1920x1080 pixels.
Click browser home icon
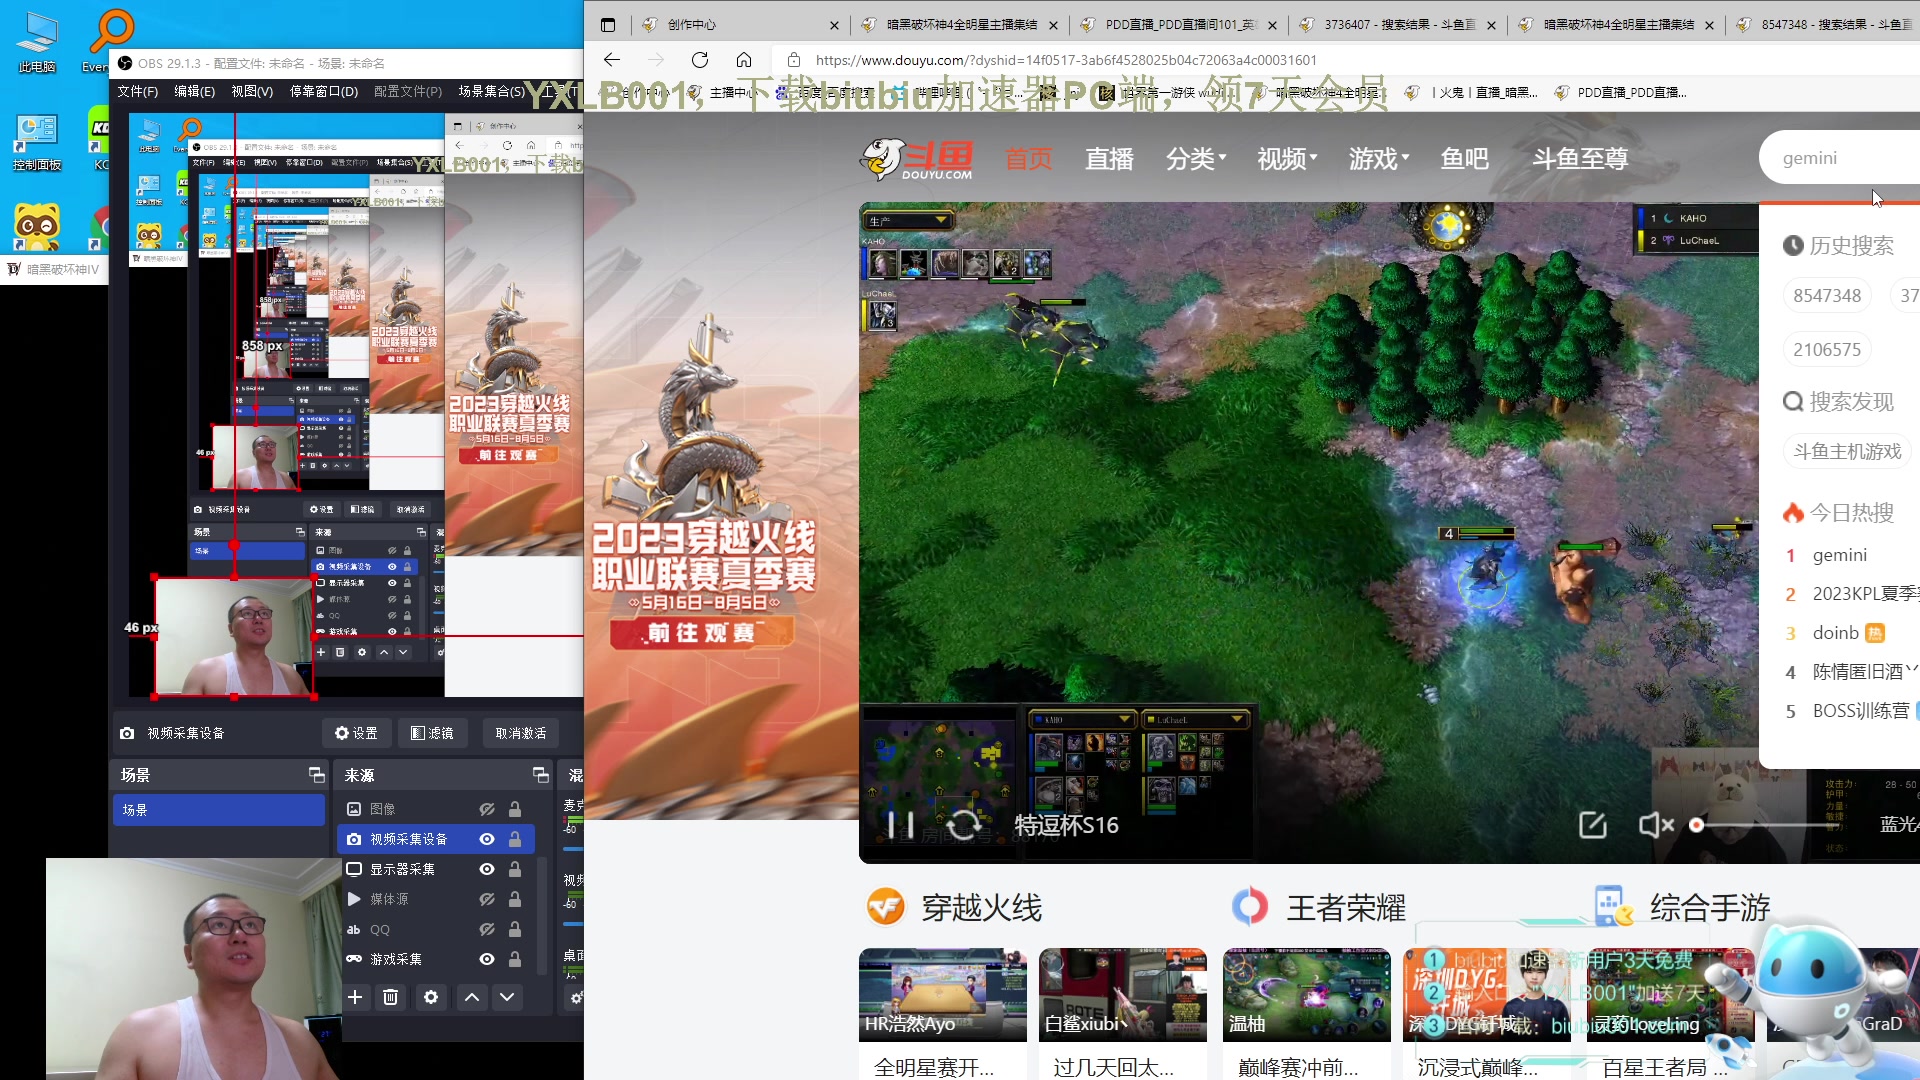(x=743, y=60)
